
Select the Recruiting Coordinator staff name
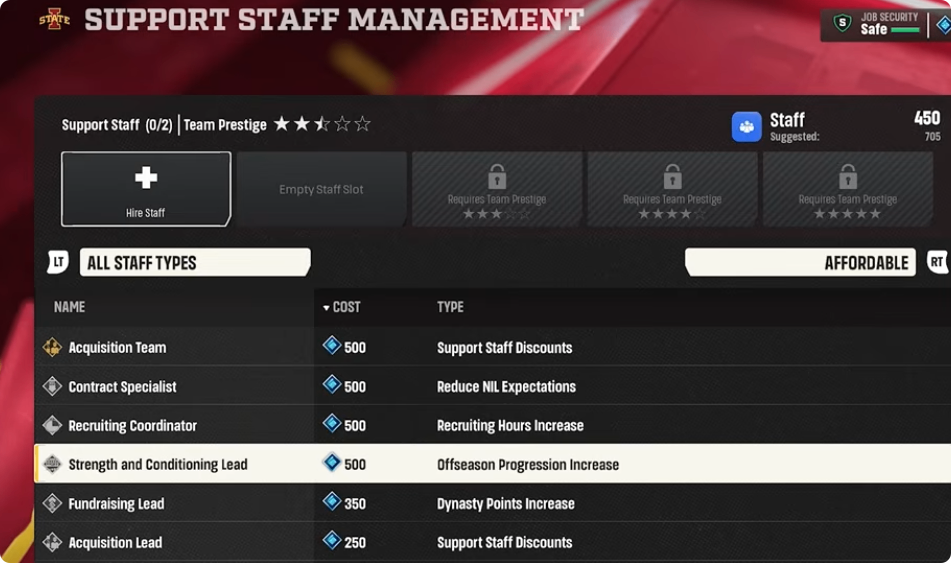132,425
